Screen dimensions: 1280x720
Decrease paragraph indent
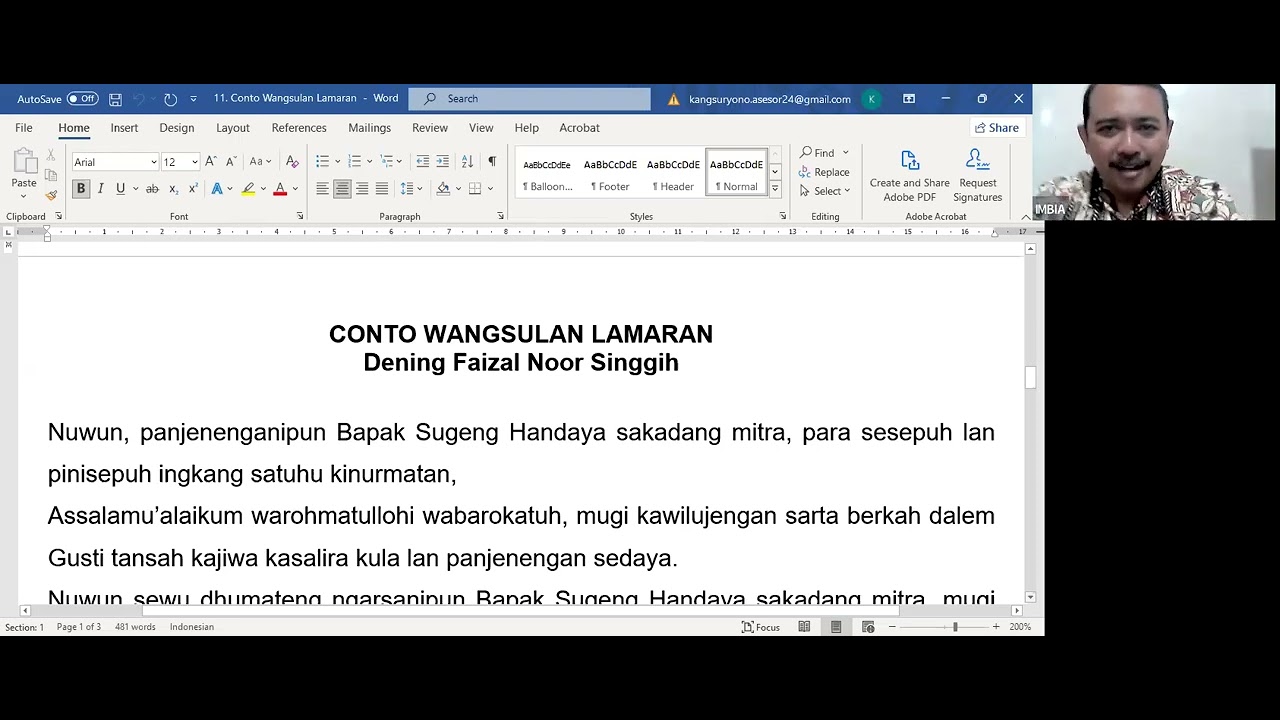422,161
